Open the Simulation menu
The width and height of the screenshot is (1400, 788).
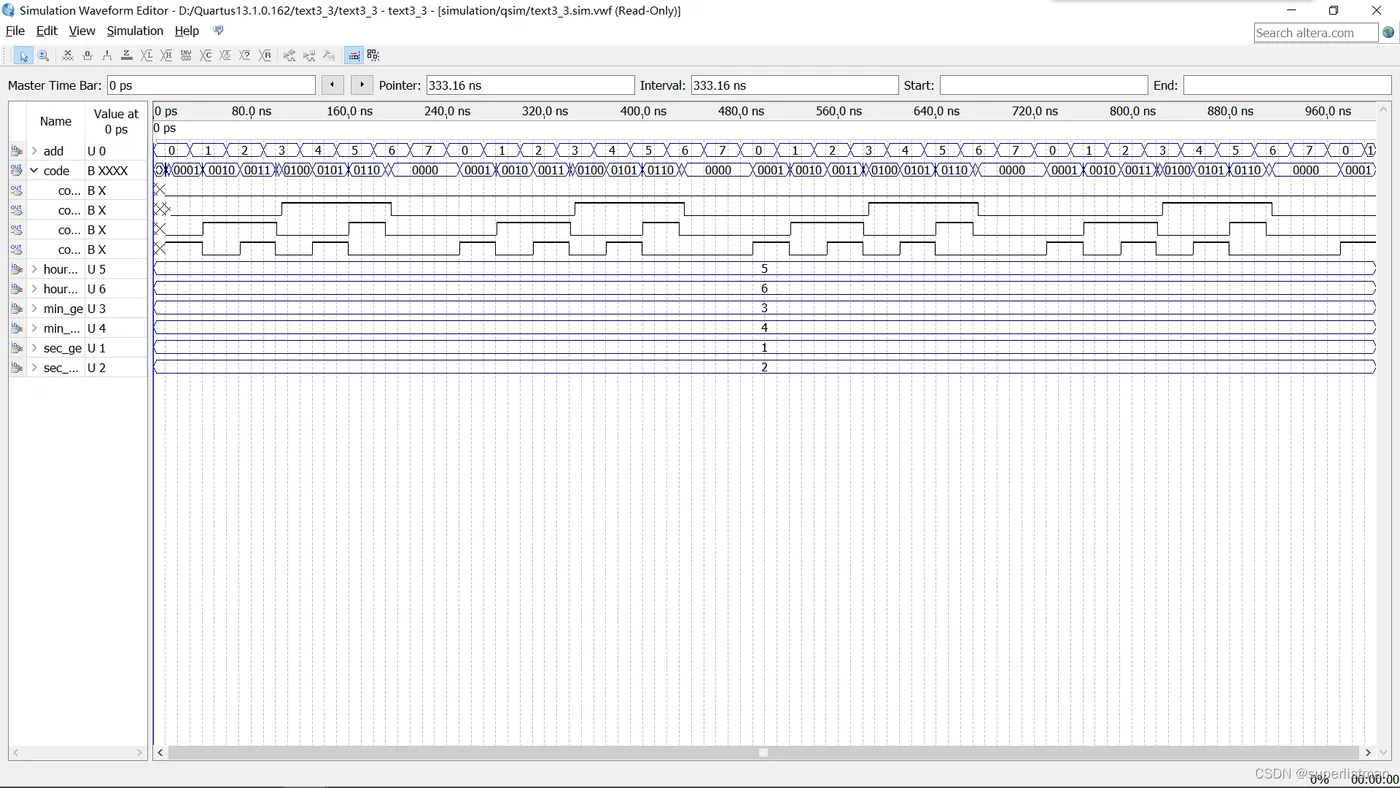135,31
